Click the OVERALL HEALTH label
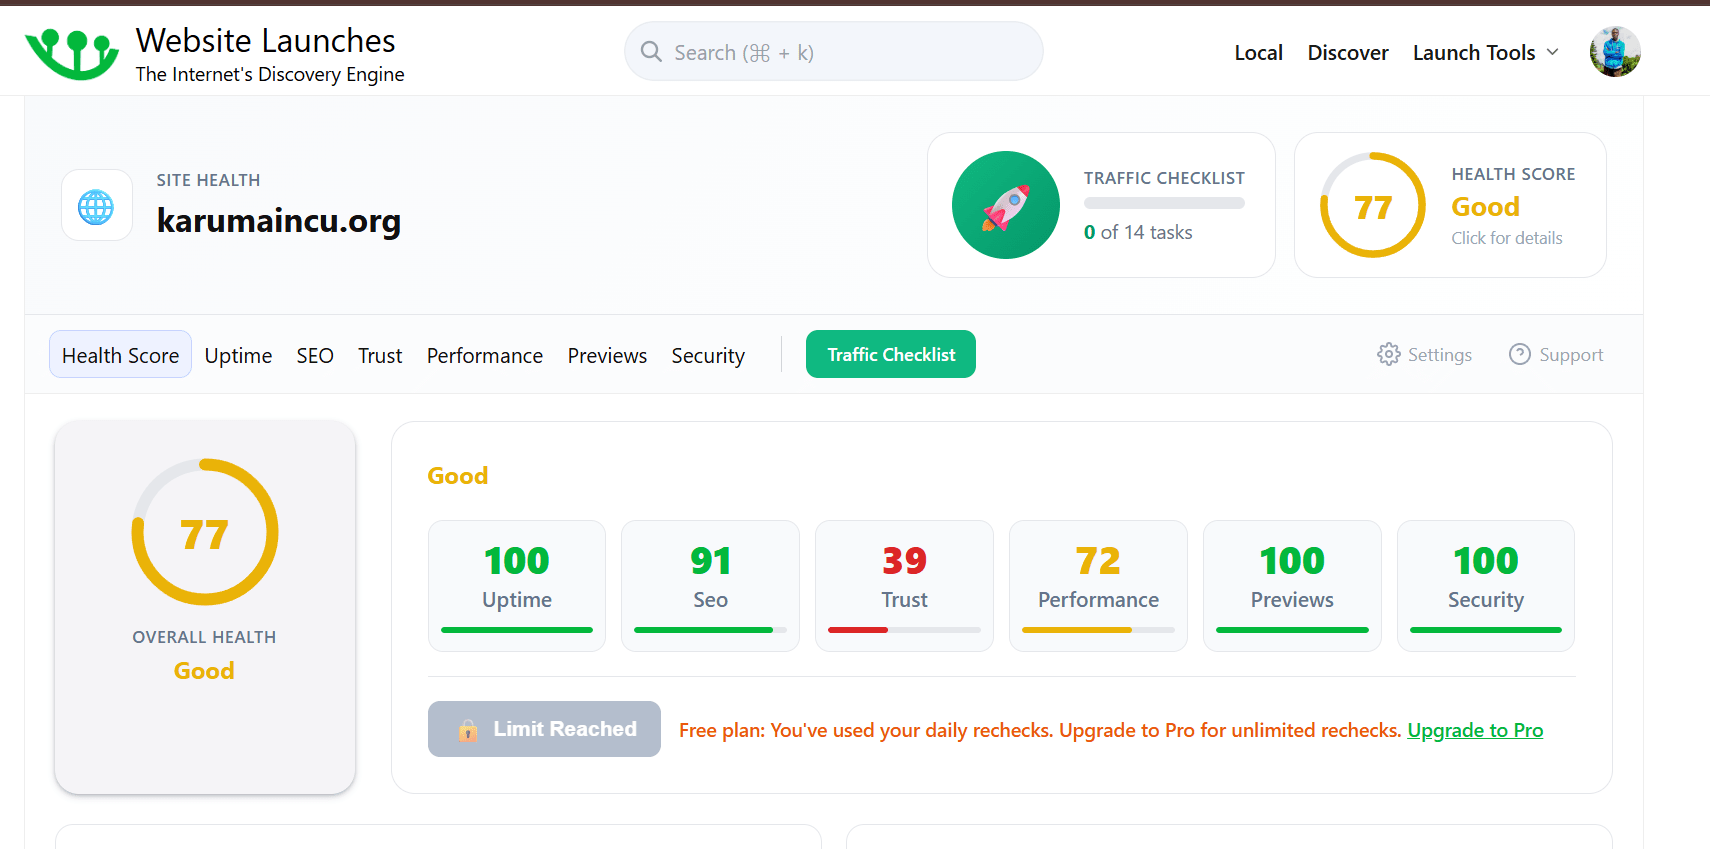Screen dimensions: 1710x849 point(204,637)
